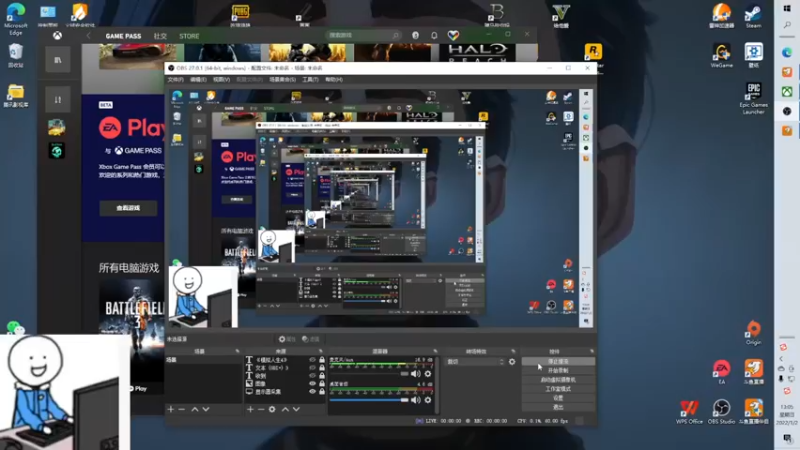Click the Exit button in OBS controls
800x450 pixels.
558,407
